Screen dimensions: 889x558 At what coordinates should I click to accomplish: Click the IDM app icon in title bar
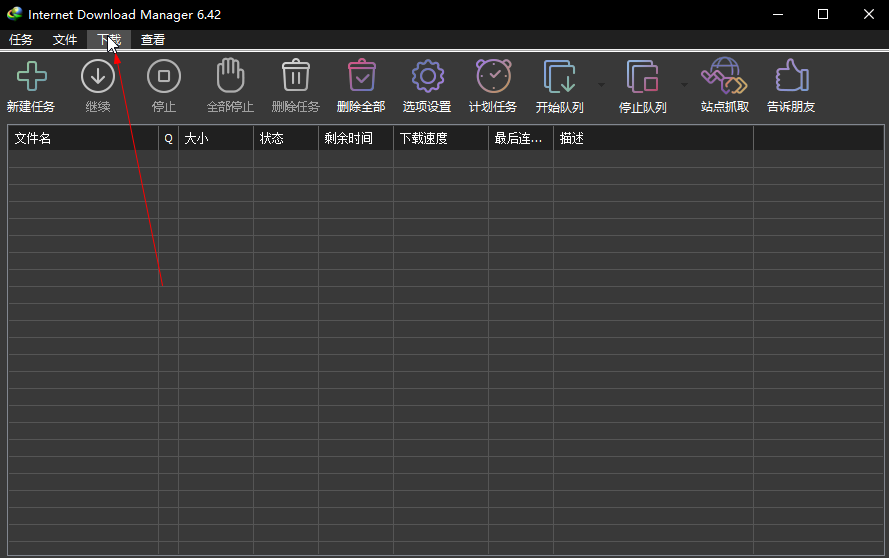(x=15, y=14)
